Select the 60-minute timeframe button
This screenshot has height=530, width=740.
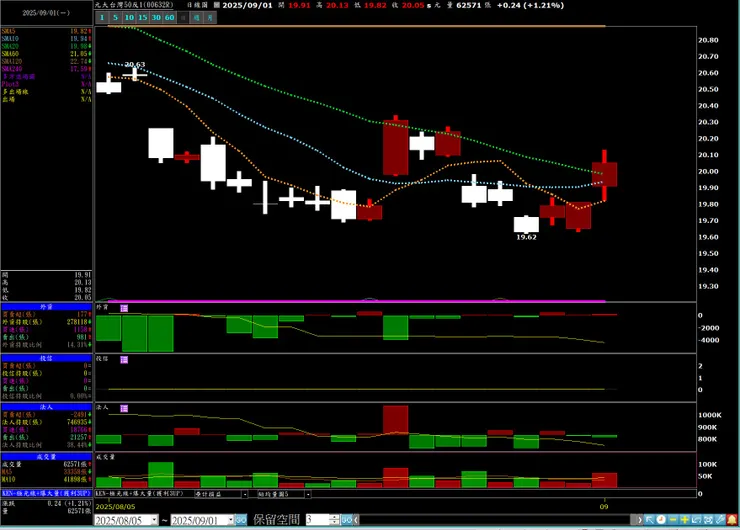pyautogui.click(x=170, y=17)
